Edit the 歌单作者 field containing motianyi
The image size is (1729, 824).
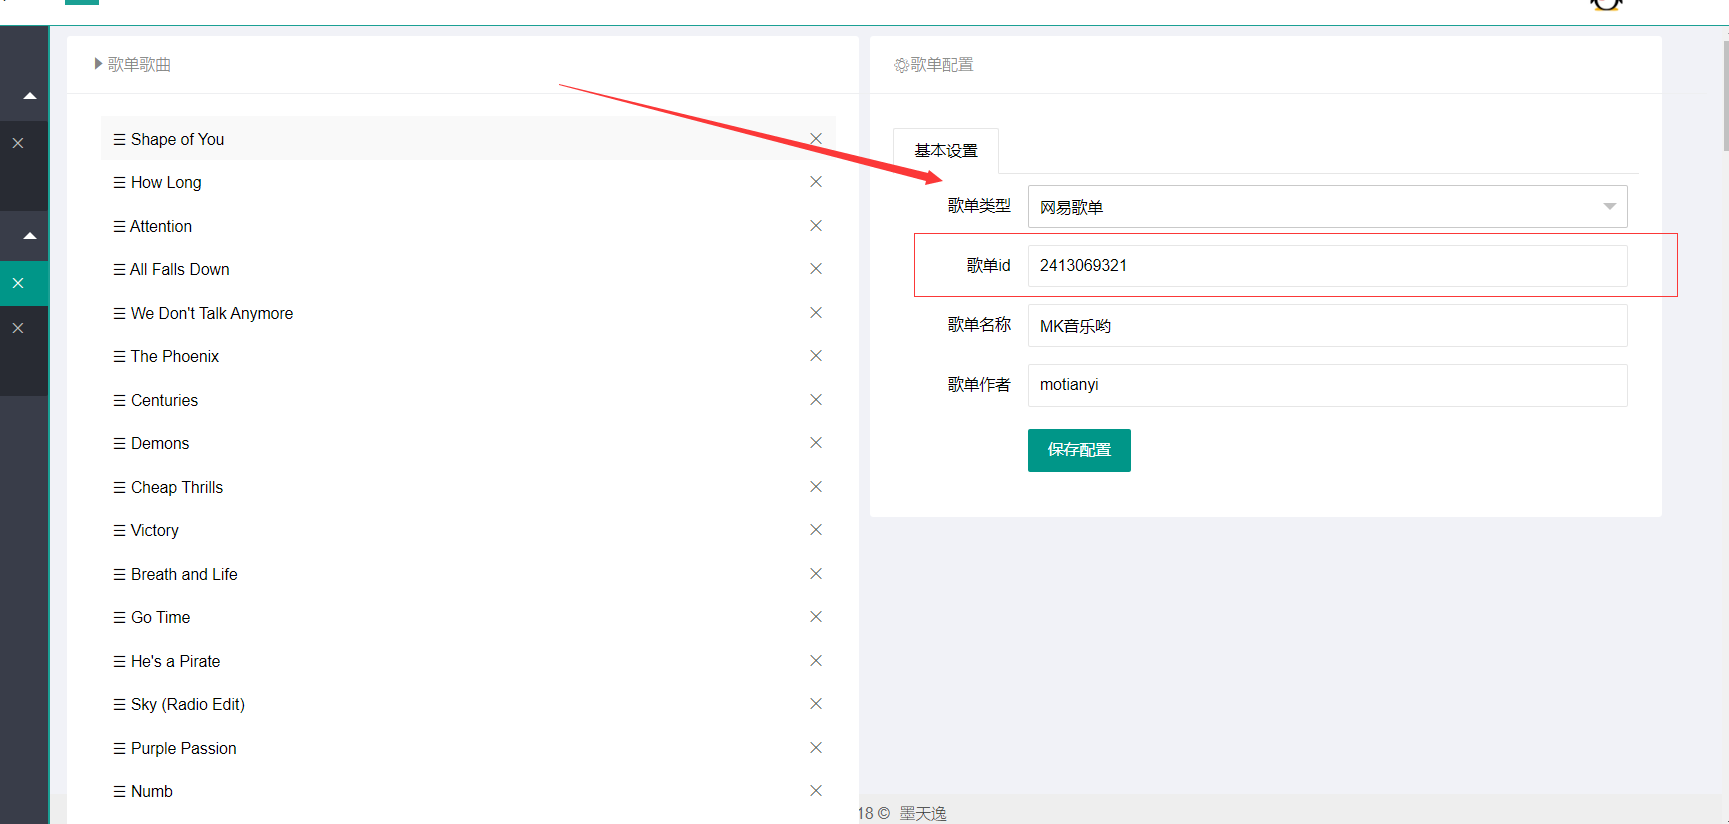pos(1327,385)
